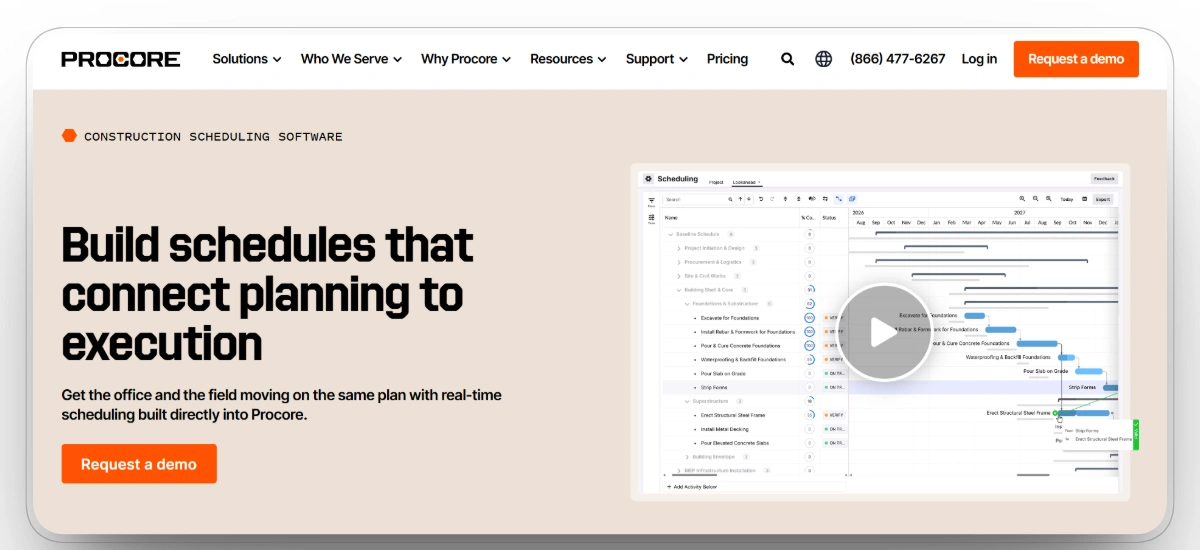Expand the Why Procore menu
The width and height of the screenshot is (1200, 550).
point(466,59)
